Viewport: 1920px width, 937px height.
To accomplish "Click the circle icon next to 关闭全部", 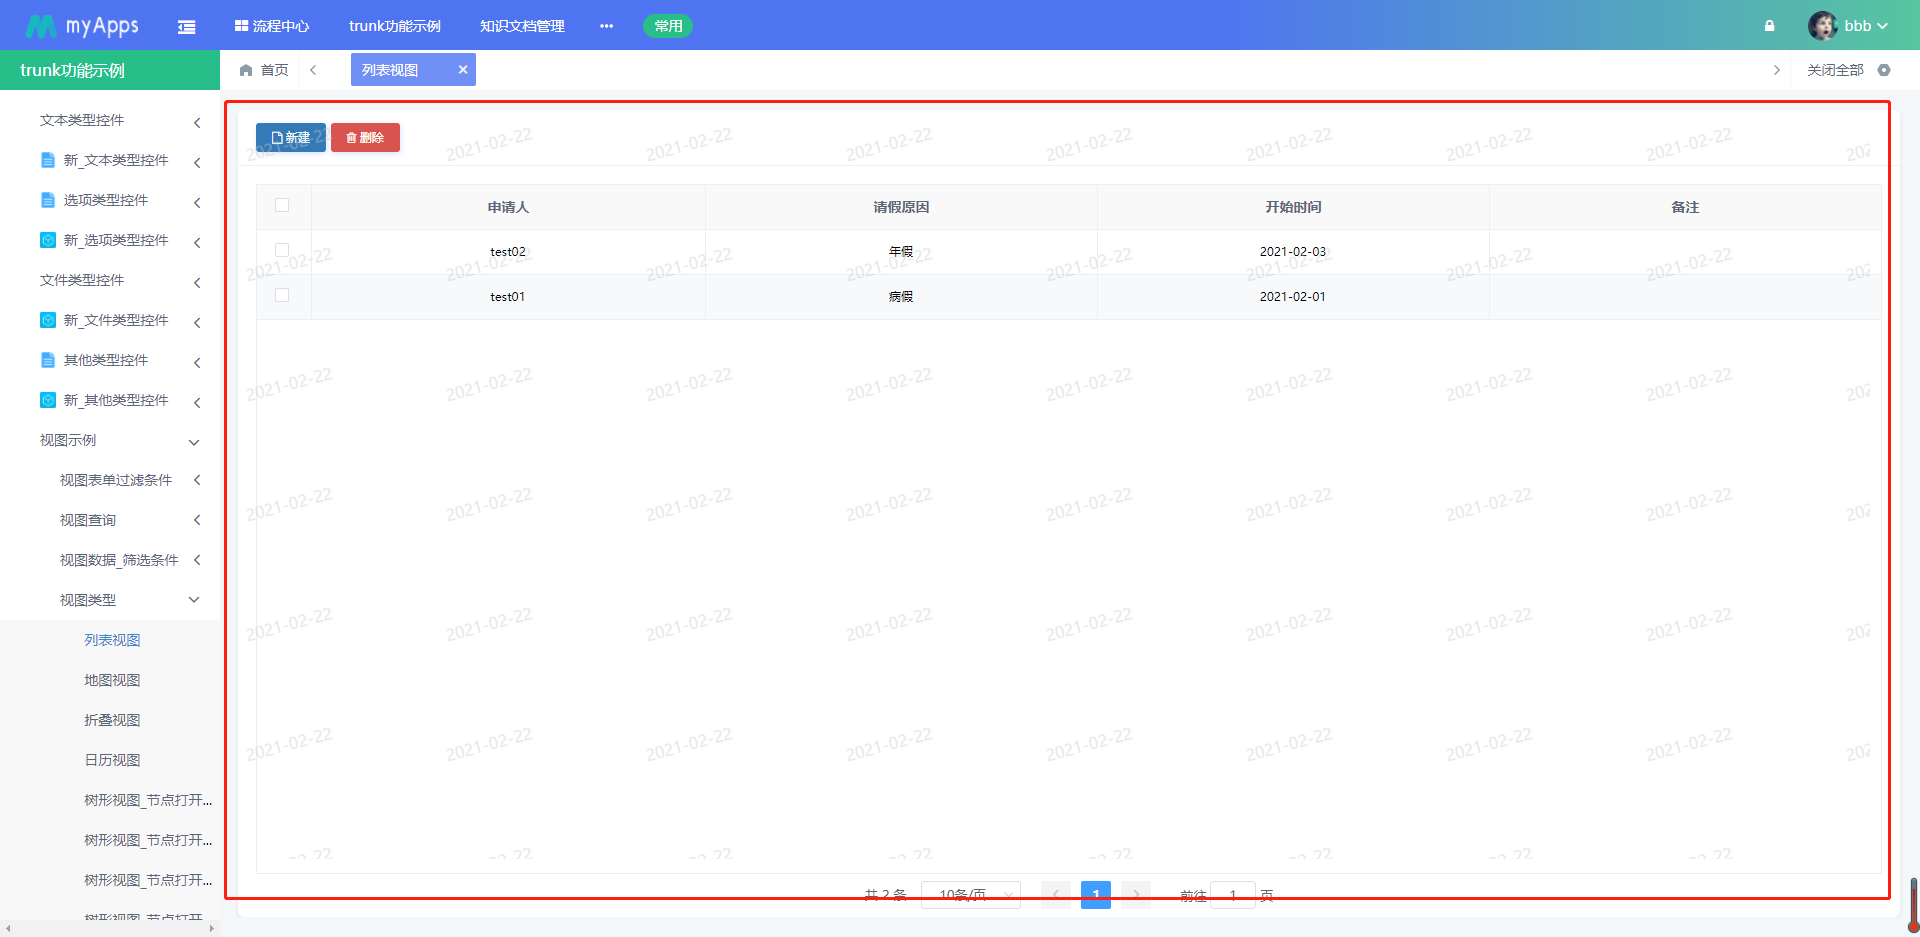I will point(1884,70).
